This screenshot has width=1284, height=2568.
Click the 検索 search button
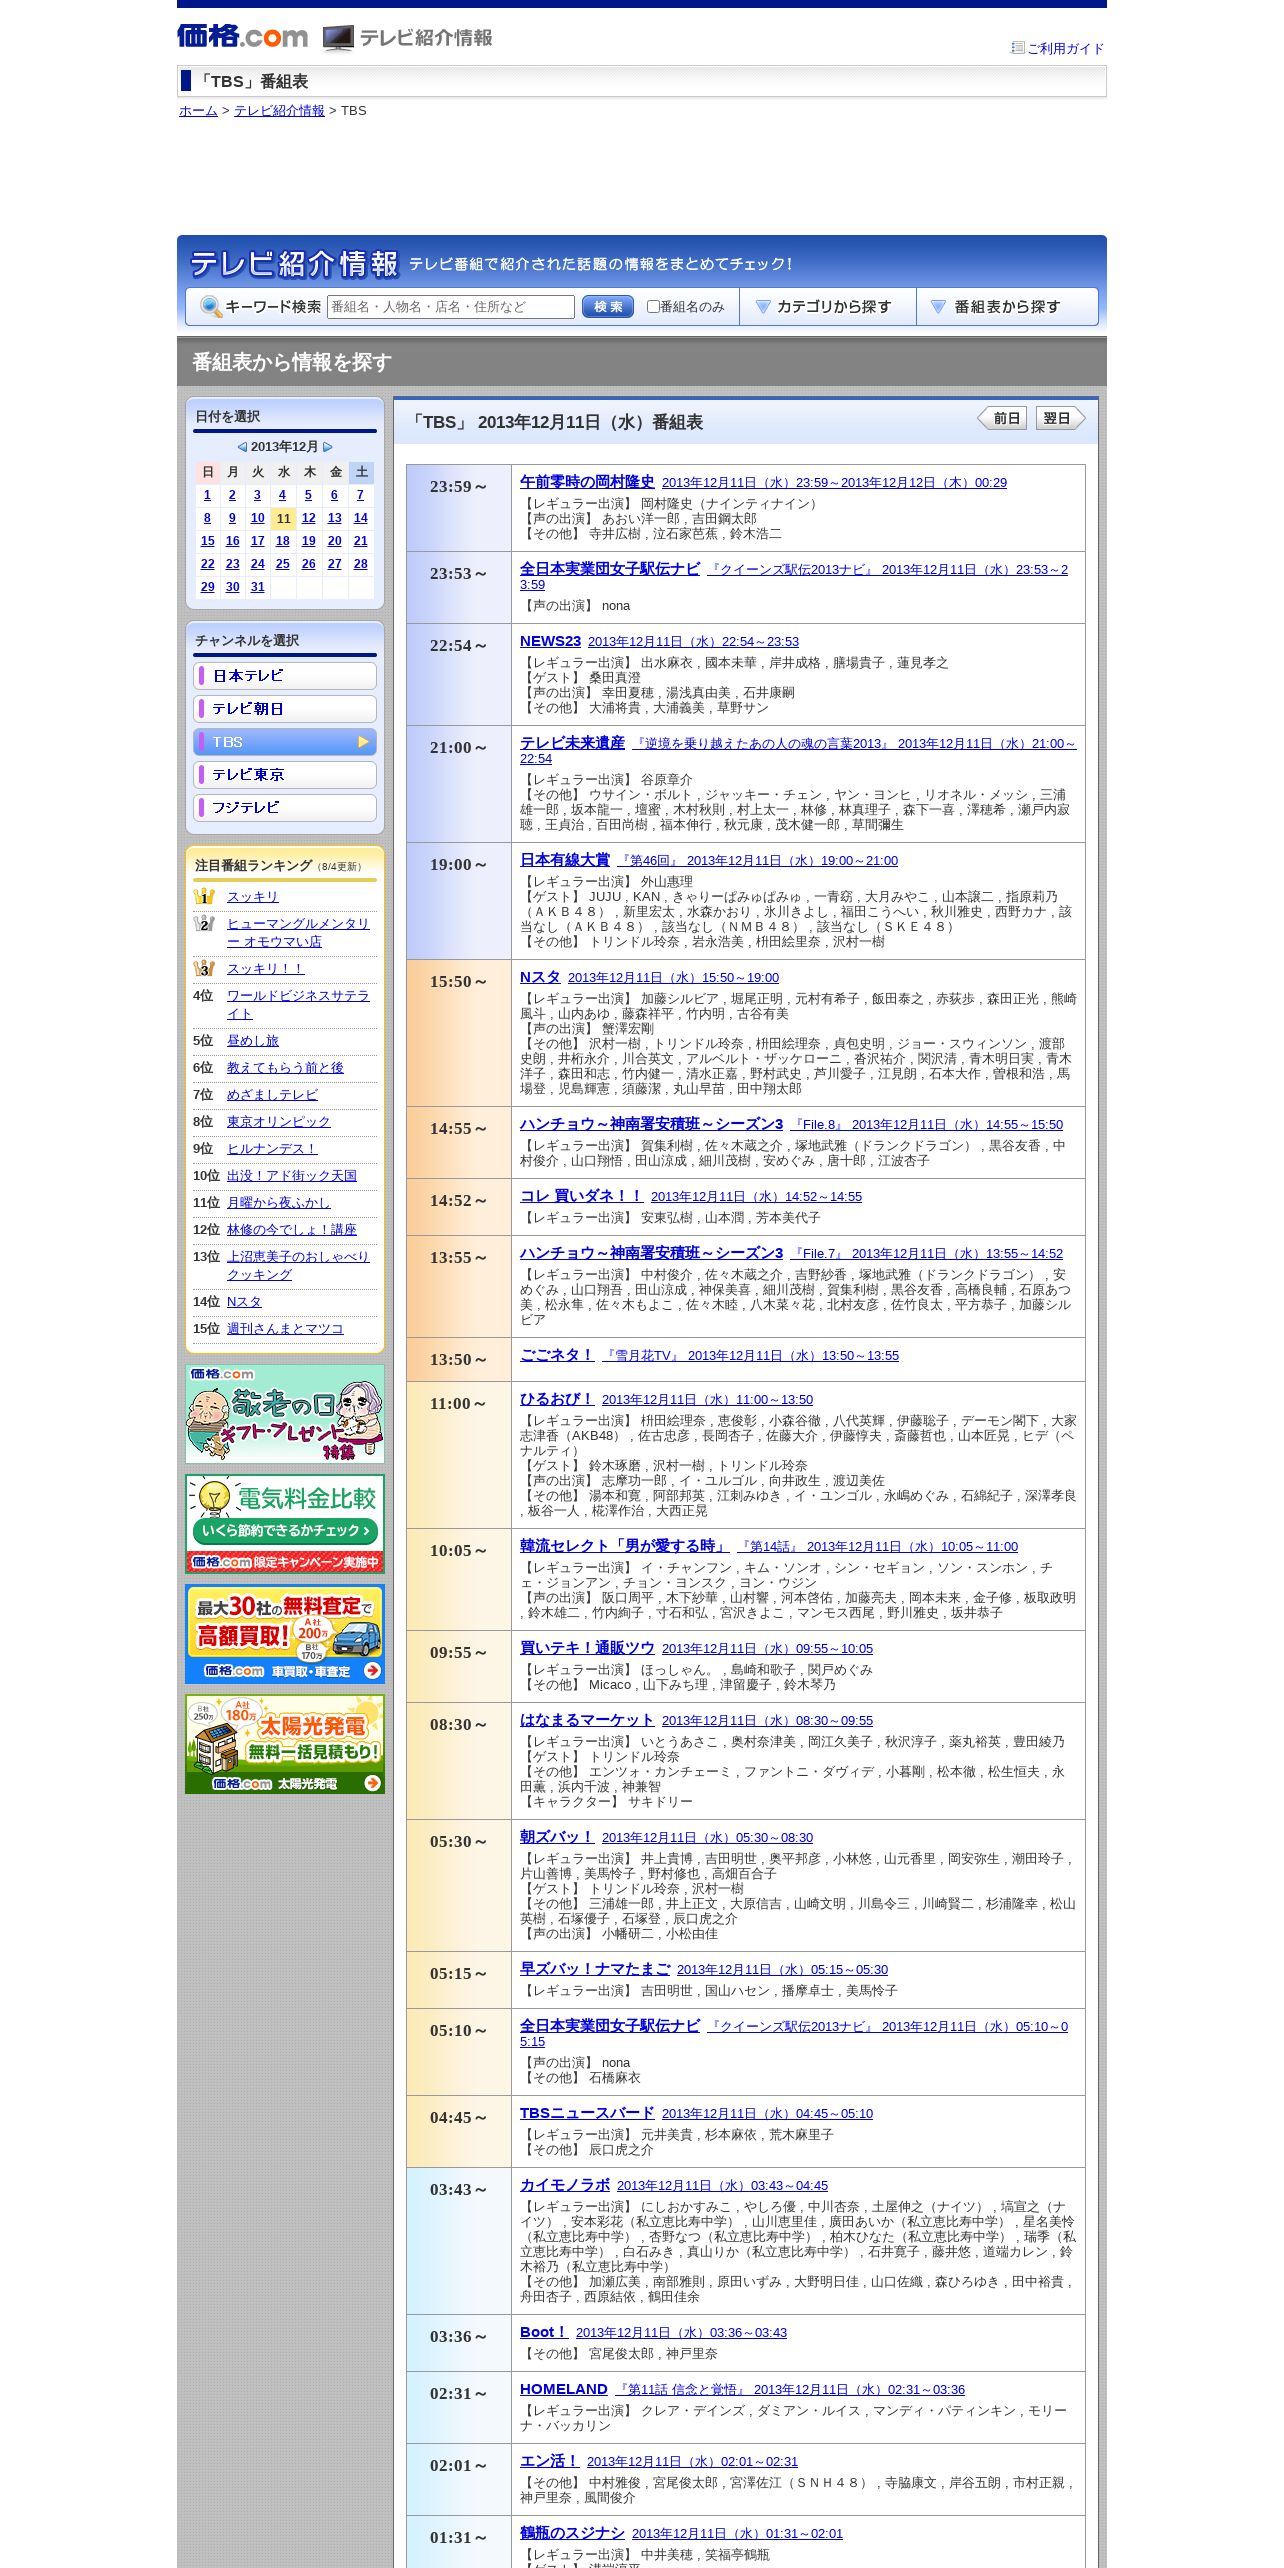(608, 307)
